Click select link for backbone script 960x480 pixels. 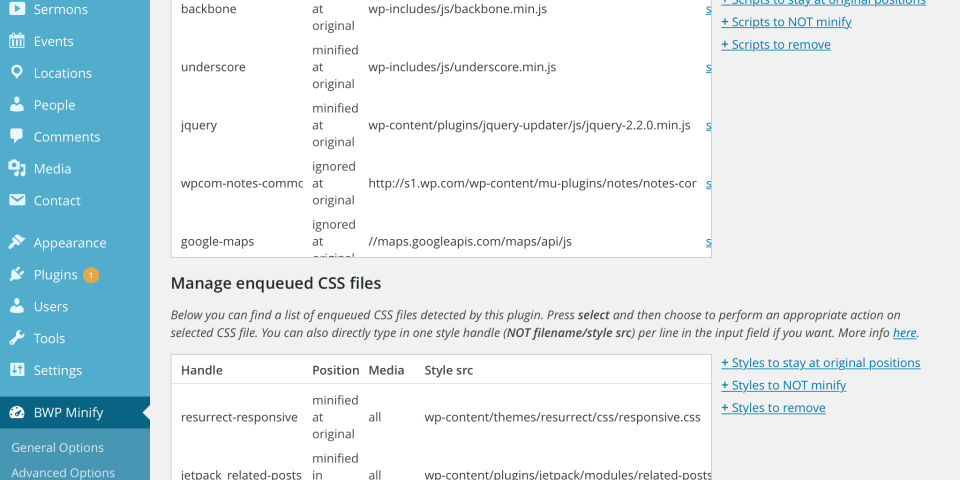708,9
